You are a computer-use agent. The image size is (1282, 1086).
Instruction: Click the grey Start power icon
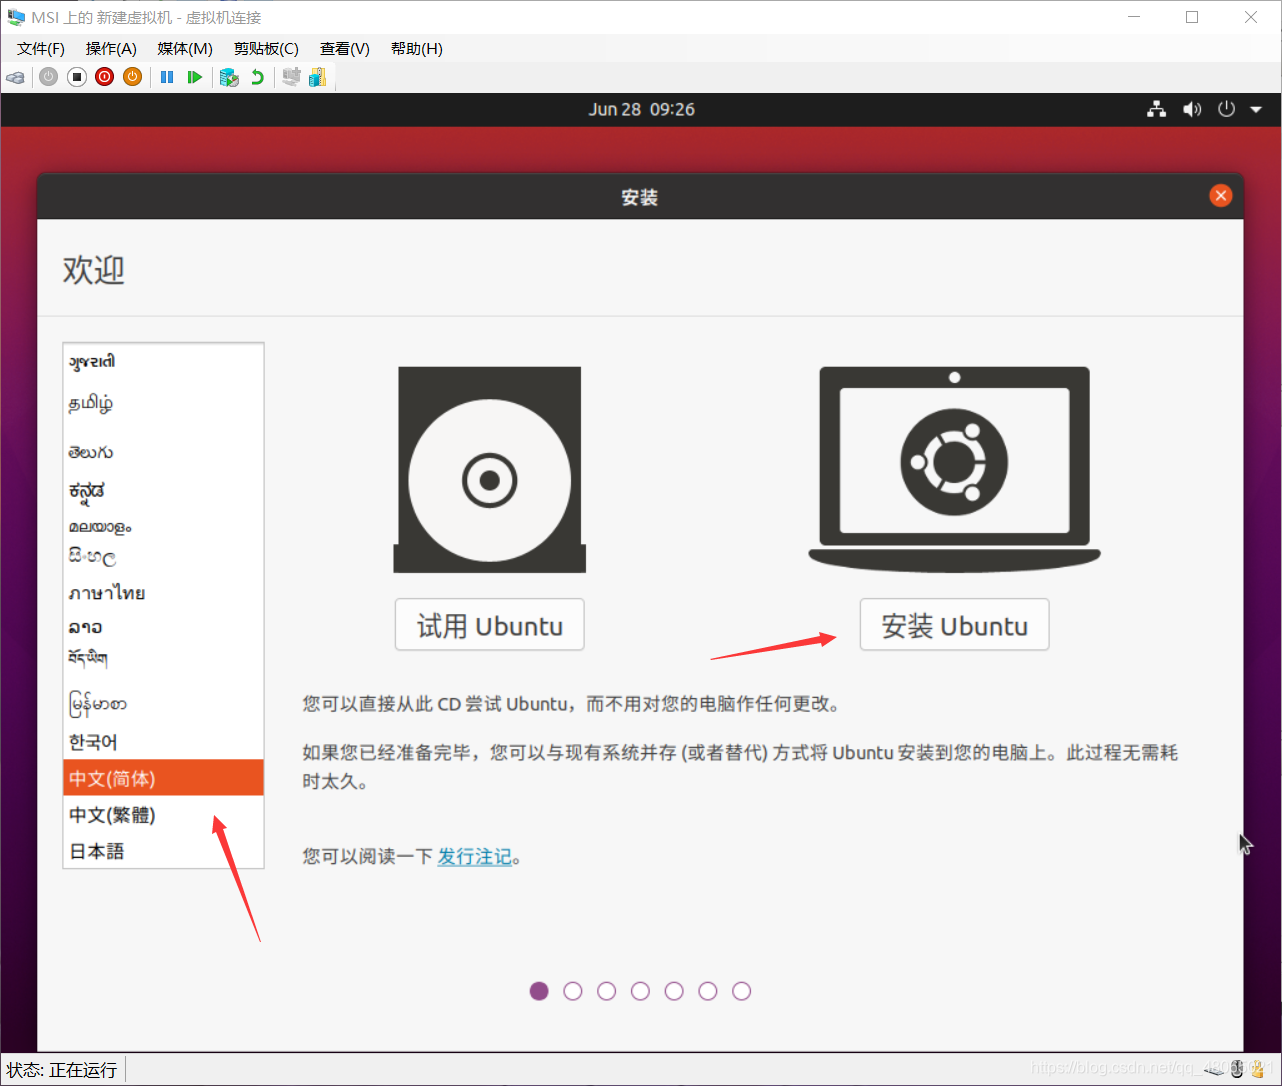coord(48,77)
